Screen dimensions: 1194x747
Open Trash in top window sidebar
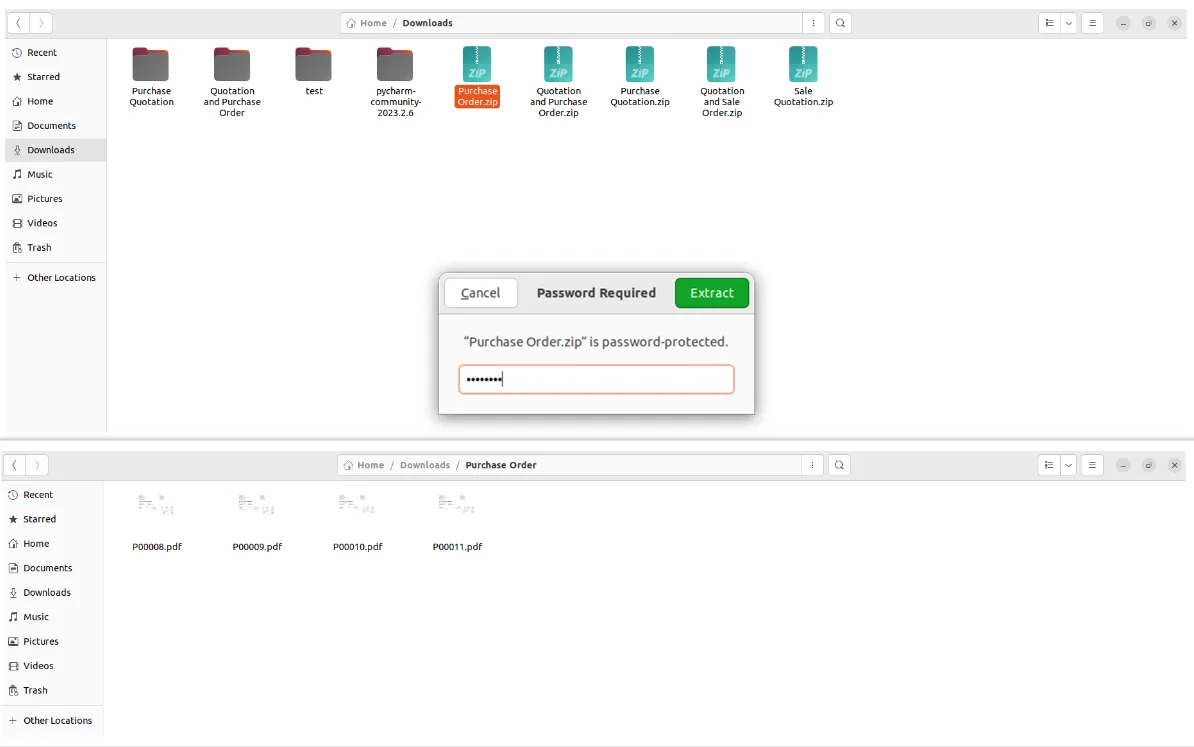click(56, 247)
